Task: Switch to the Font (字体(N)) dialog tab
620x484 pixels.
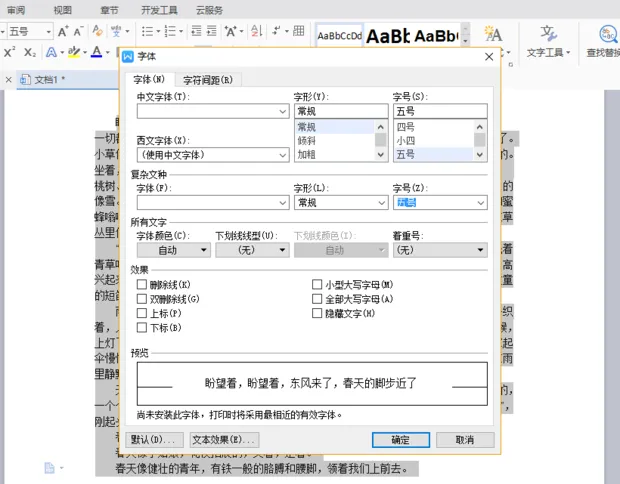Action: point(149,79)
